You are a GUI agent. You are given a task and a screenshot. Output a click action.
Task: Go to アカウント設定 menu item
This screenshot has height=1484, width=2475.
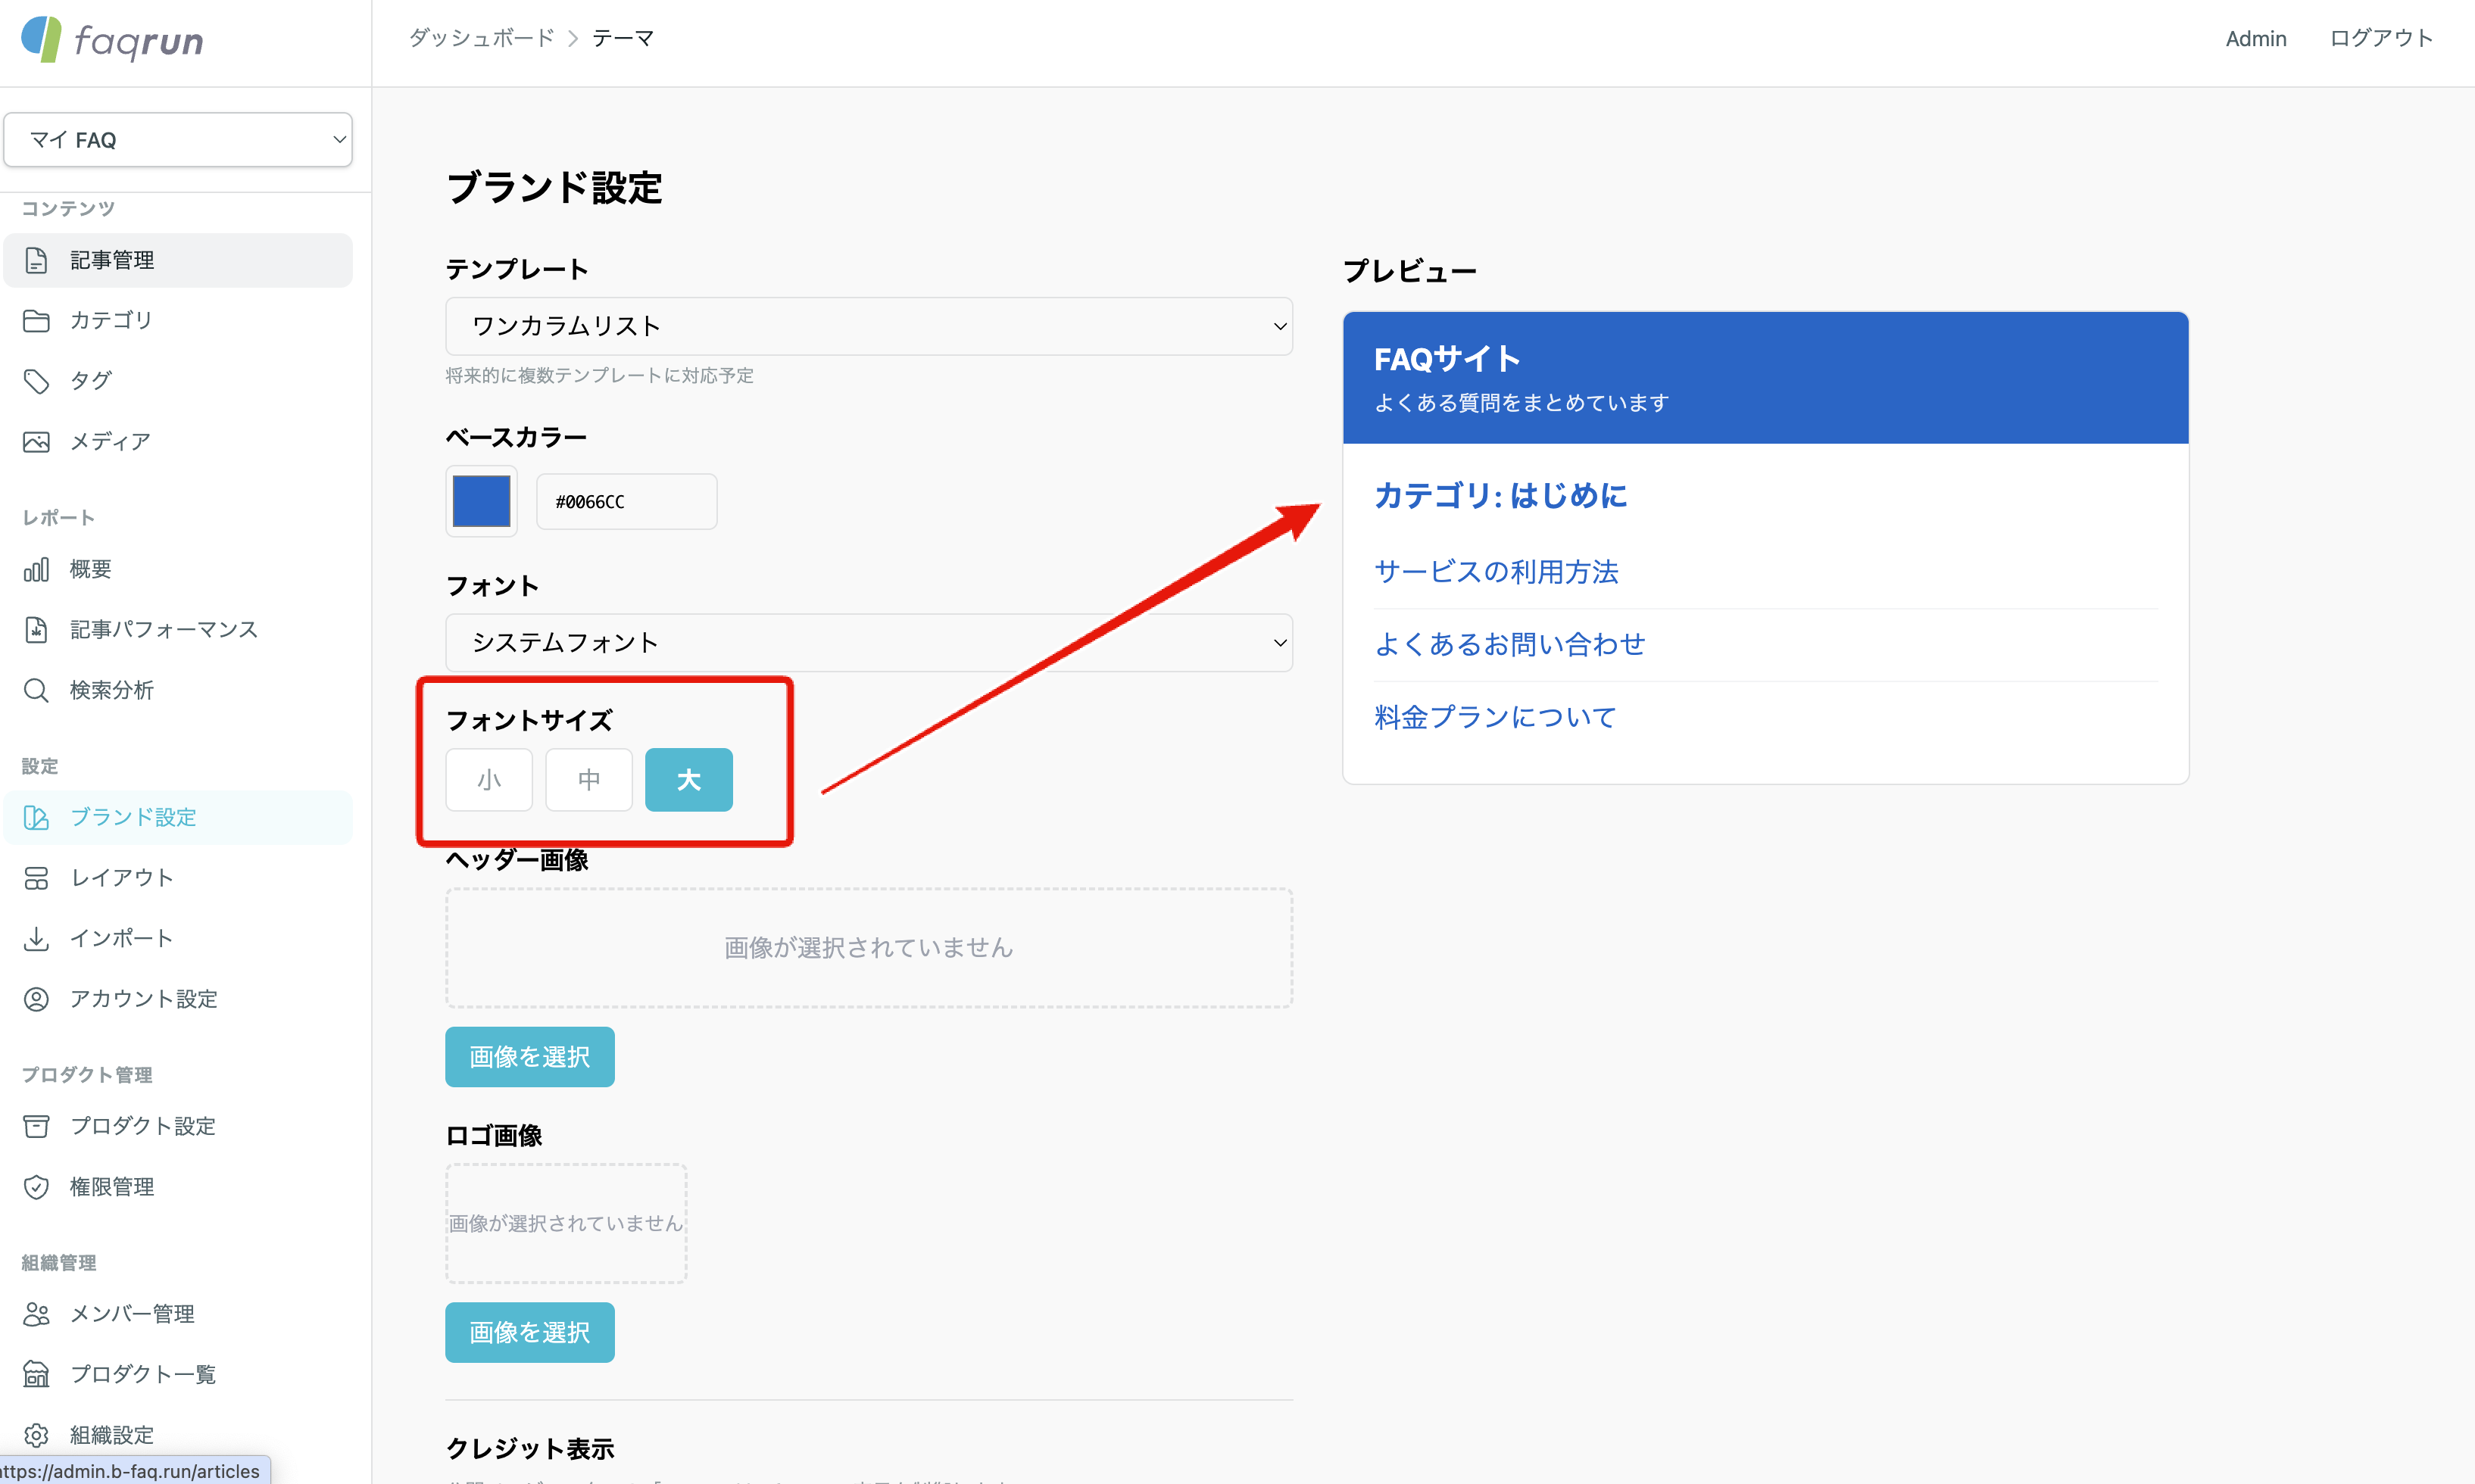[x=178, y=999]
